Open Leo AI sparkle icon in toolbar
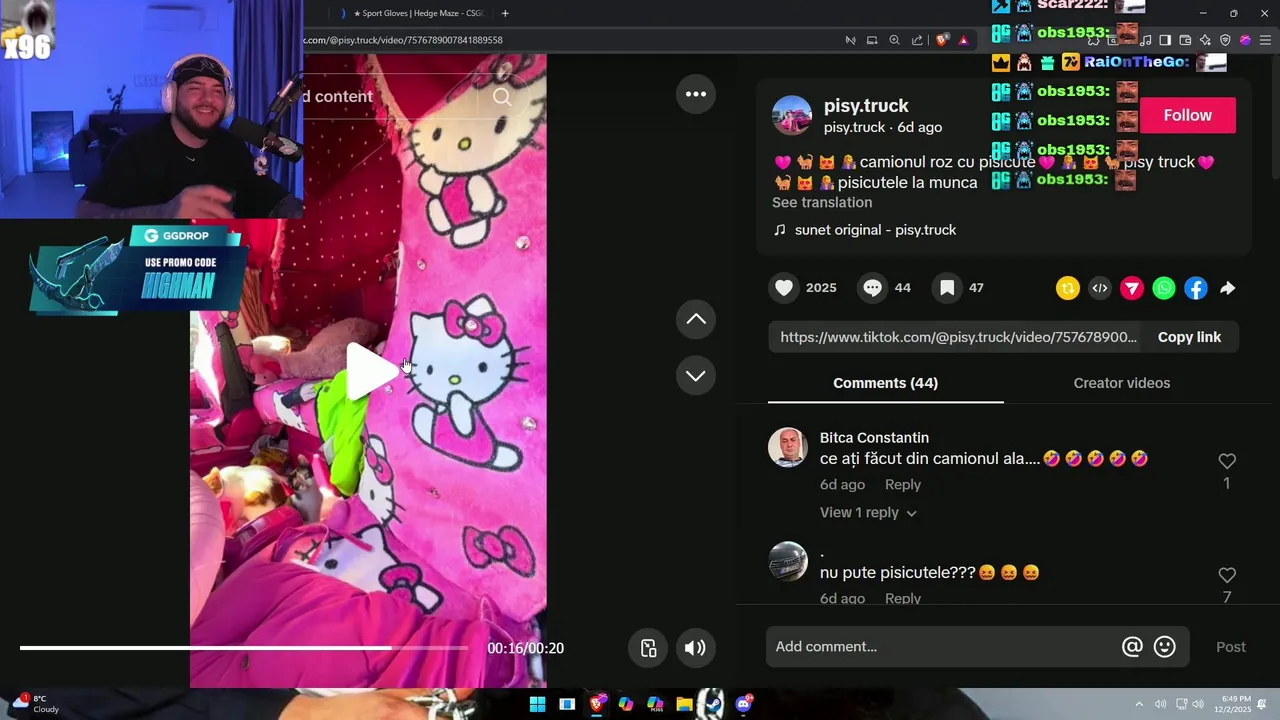Screen dimensions: 1280x720 (x=1205, y=40)
